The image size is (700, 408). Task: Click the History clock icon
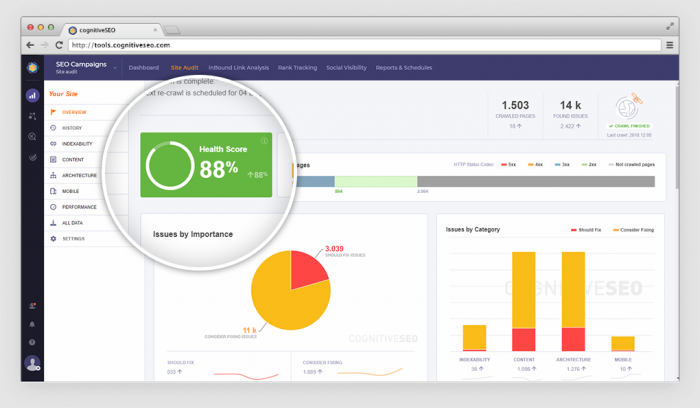click(53, 128)
